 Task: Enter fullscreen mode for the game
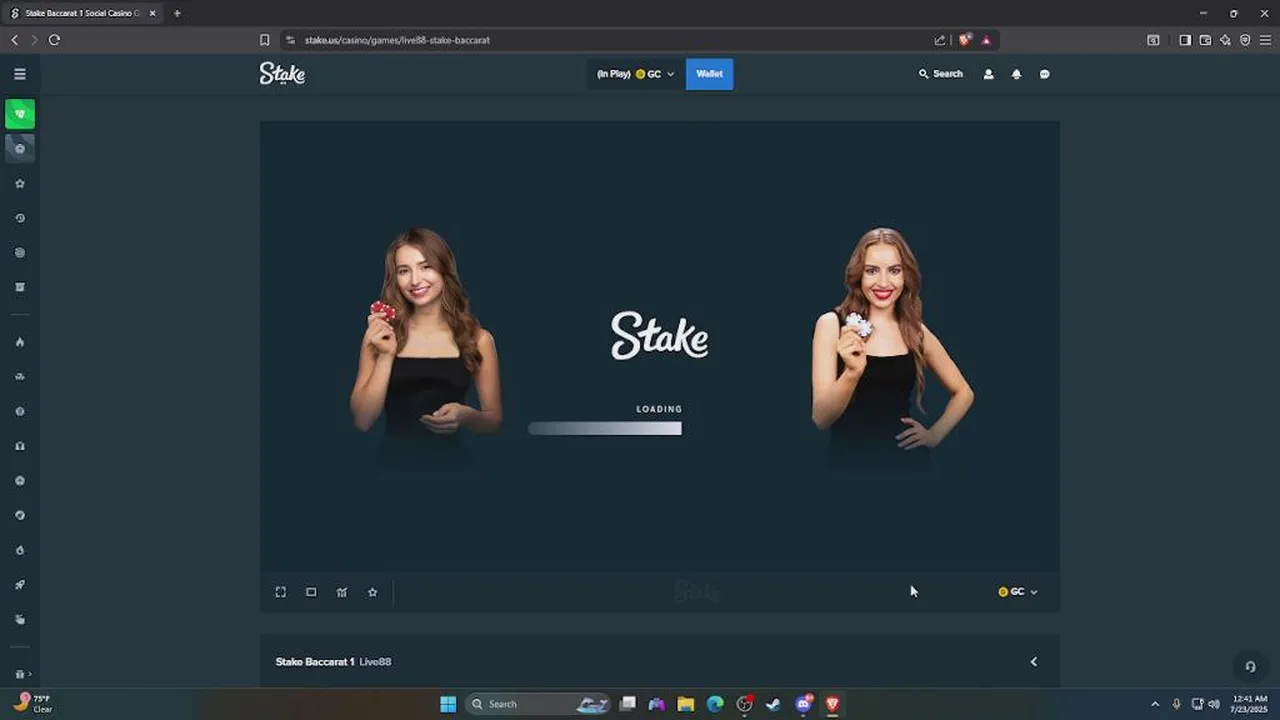(x=281, y=592)
